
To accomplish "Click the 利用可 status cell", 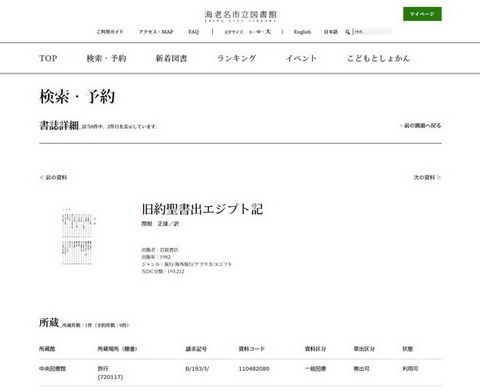I will [x=410, y=369].
